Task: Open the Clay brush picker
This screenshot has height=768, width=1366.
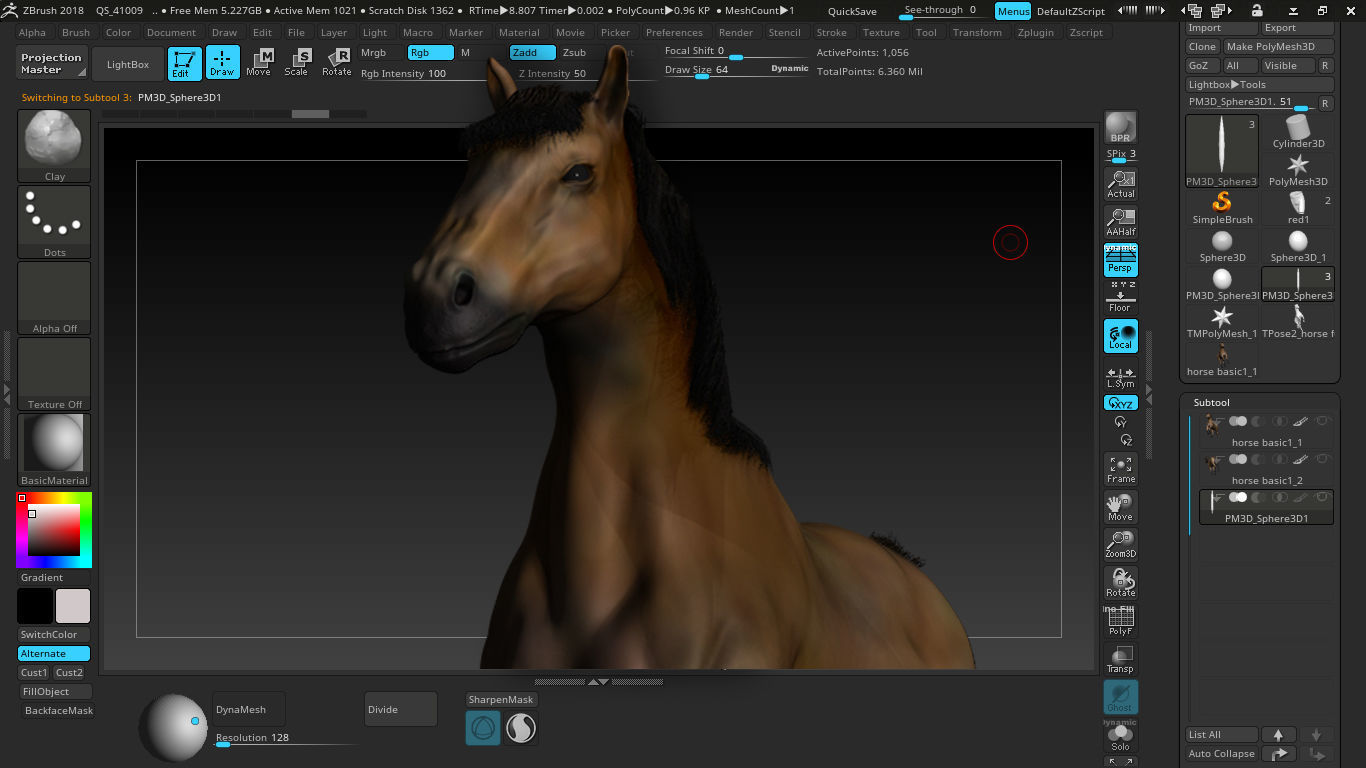Action: 54,146
